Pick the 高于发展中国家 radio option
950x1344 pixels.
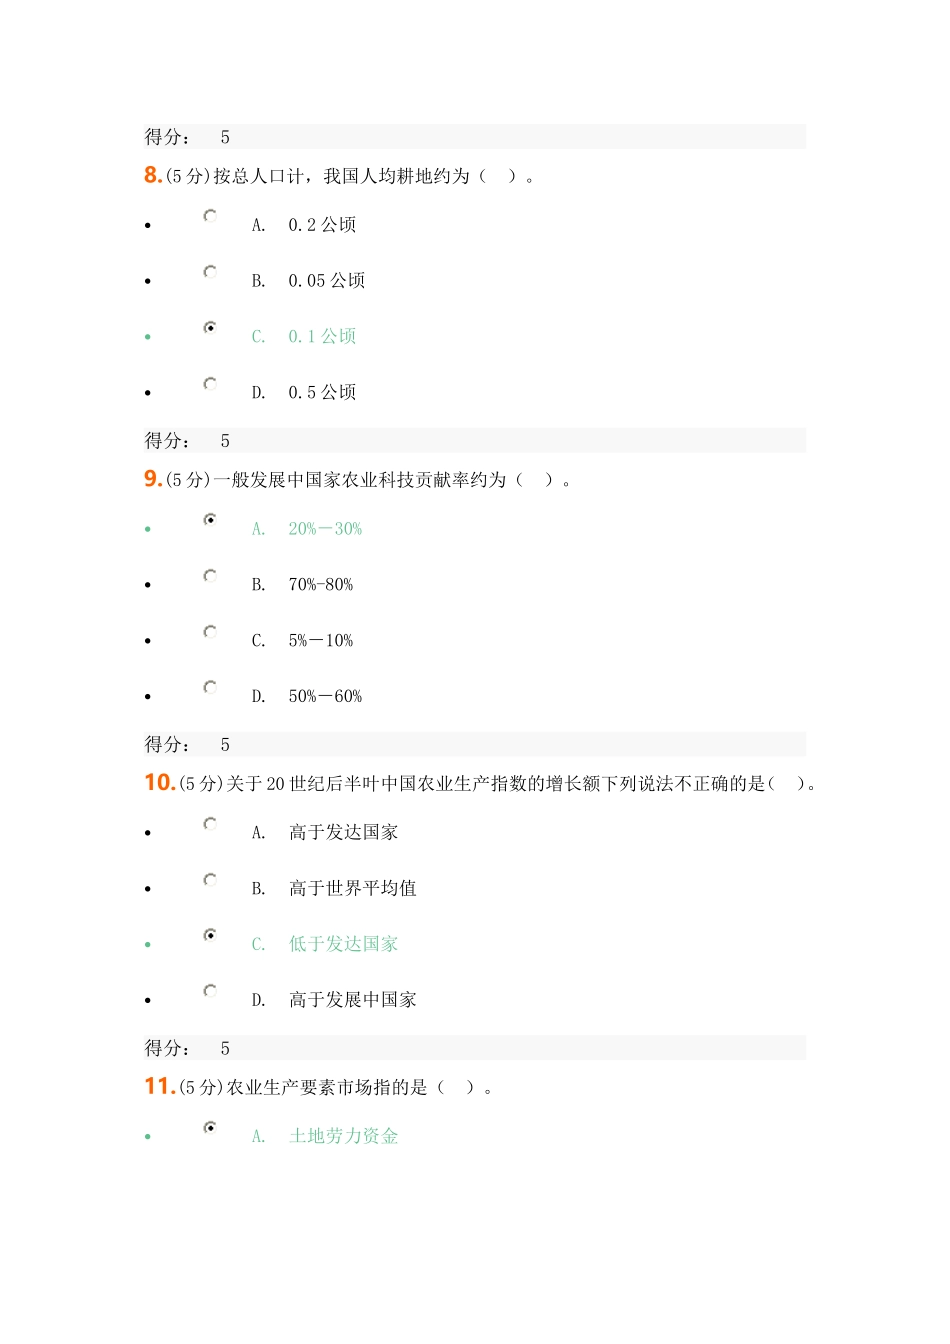(210, 992)
